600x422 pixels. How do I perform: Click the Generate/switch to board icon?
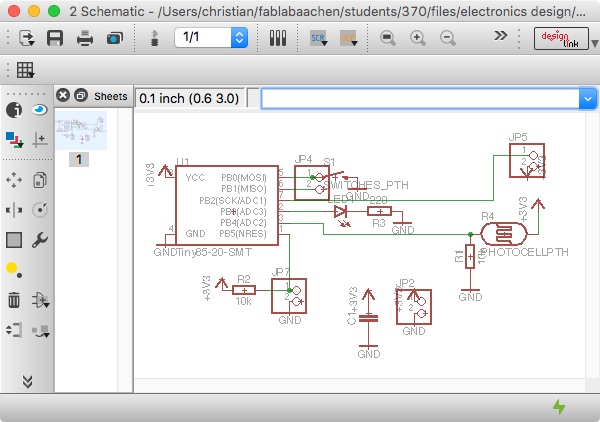pos(155,38)
